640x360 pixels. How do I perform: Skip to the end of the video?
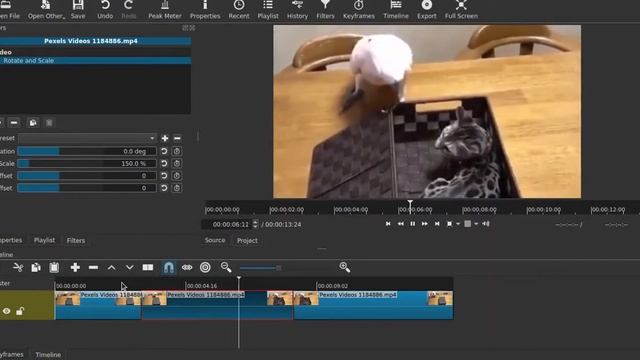[x=437, y=224]
